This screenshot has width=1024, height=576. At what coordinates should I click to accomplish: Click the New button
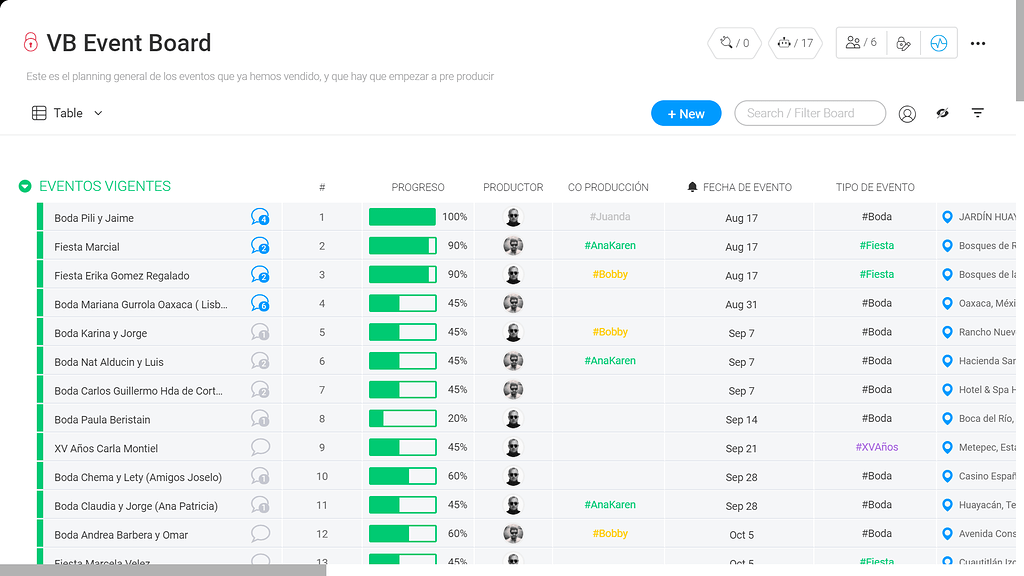coord(686,114)
